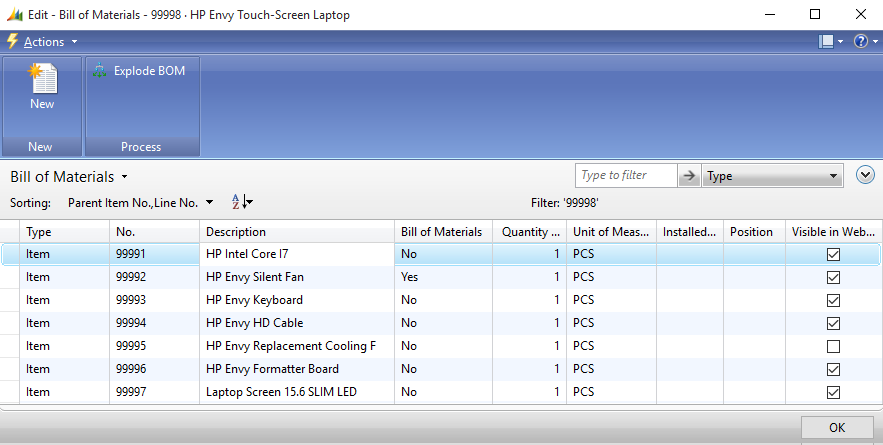Open the Type filter field dropdown
This screenshot has height=445, width=883.
click(x=772, y=176)
